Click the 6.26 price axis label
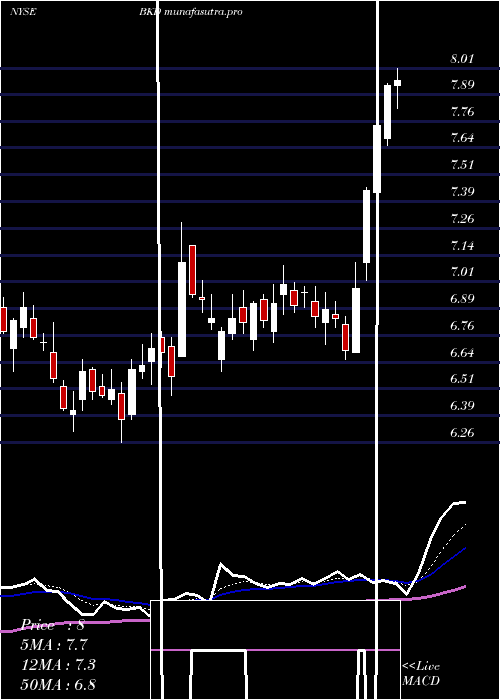Screen dimensions: 500x700 point(462,433)
